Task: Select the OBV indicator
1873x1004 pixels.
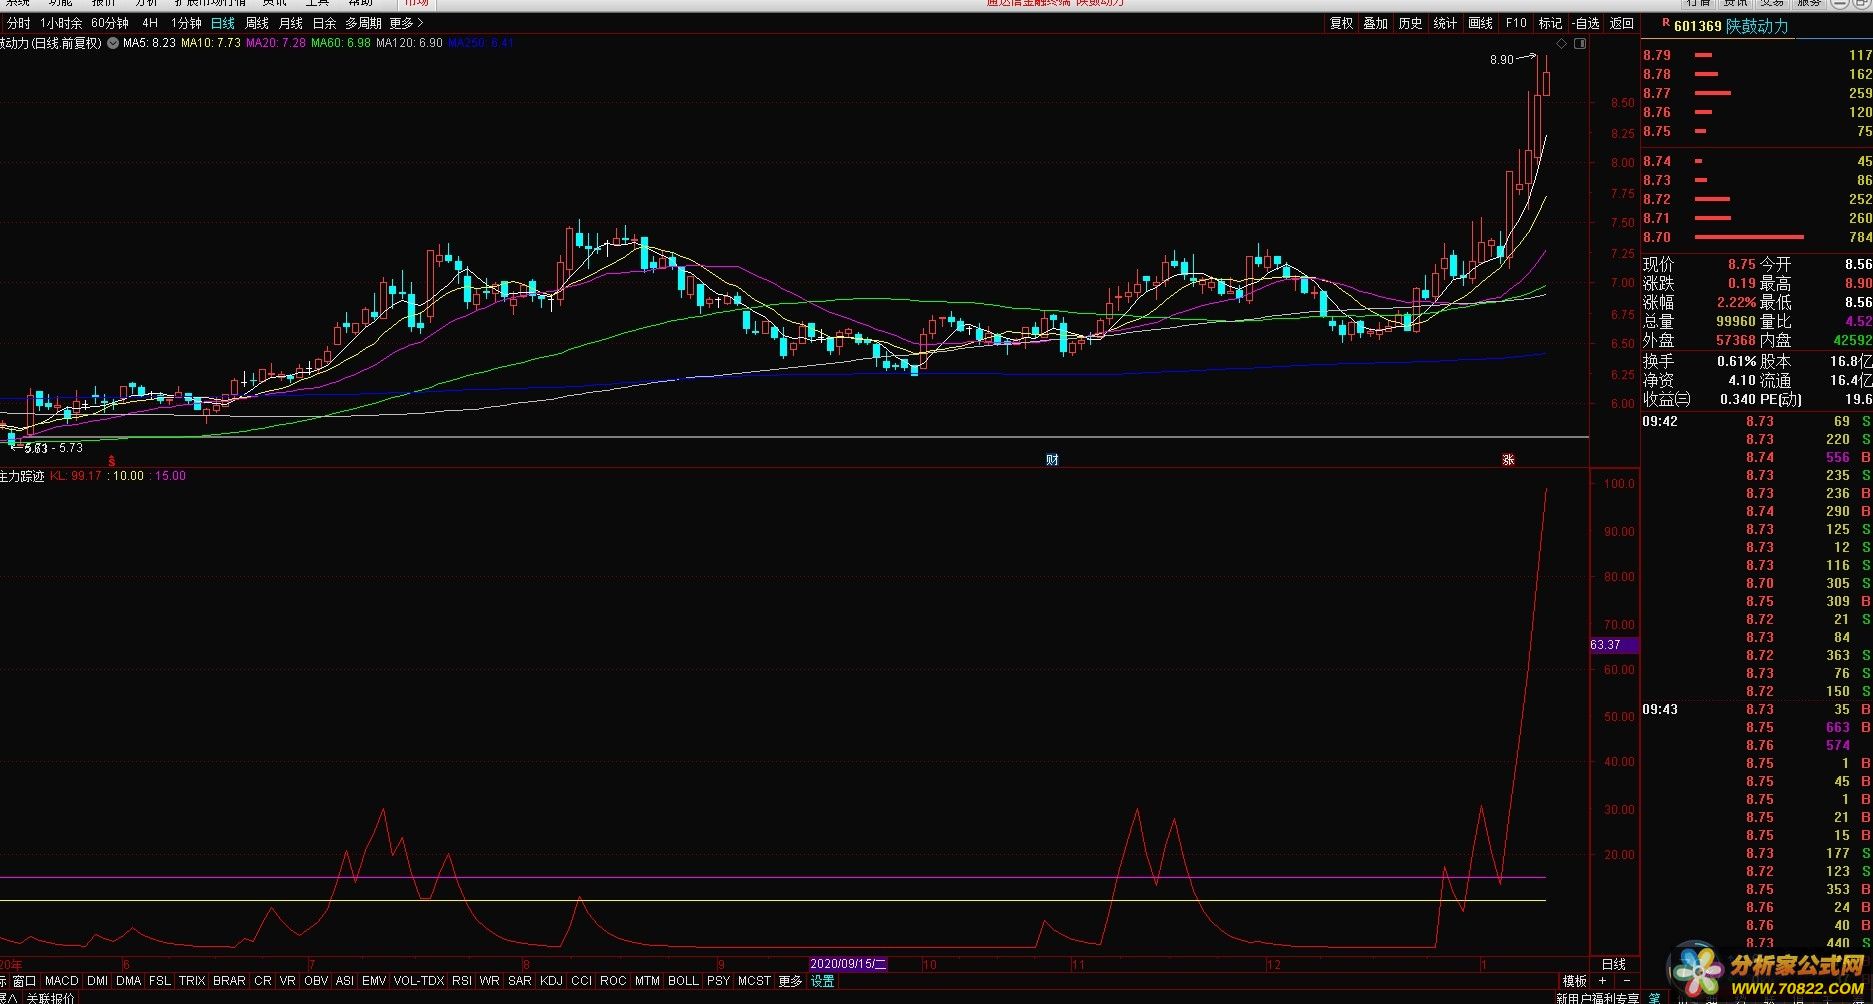Action: 316,981
